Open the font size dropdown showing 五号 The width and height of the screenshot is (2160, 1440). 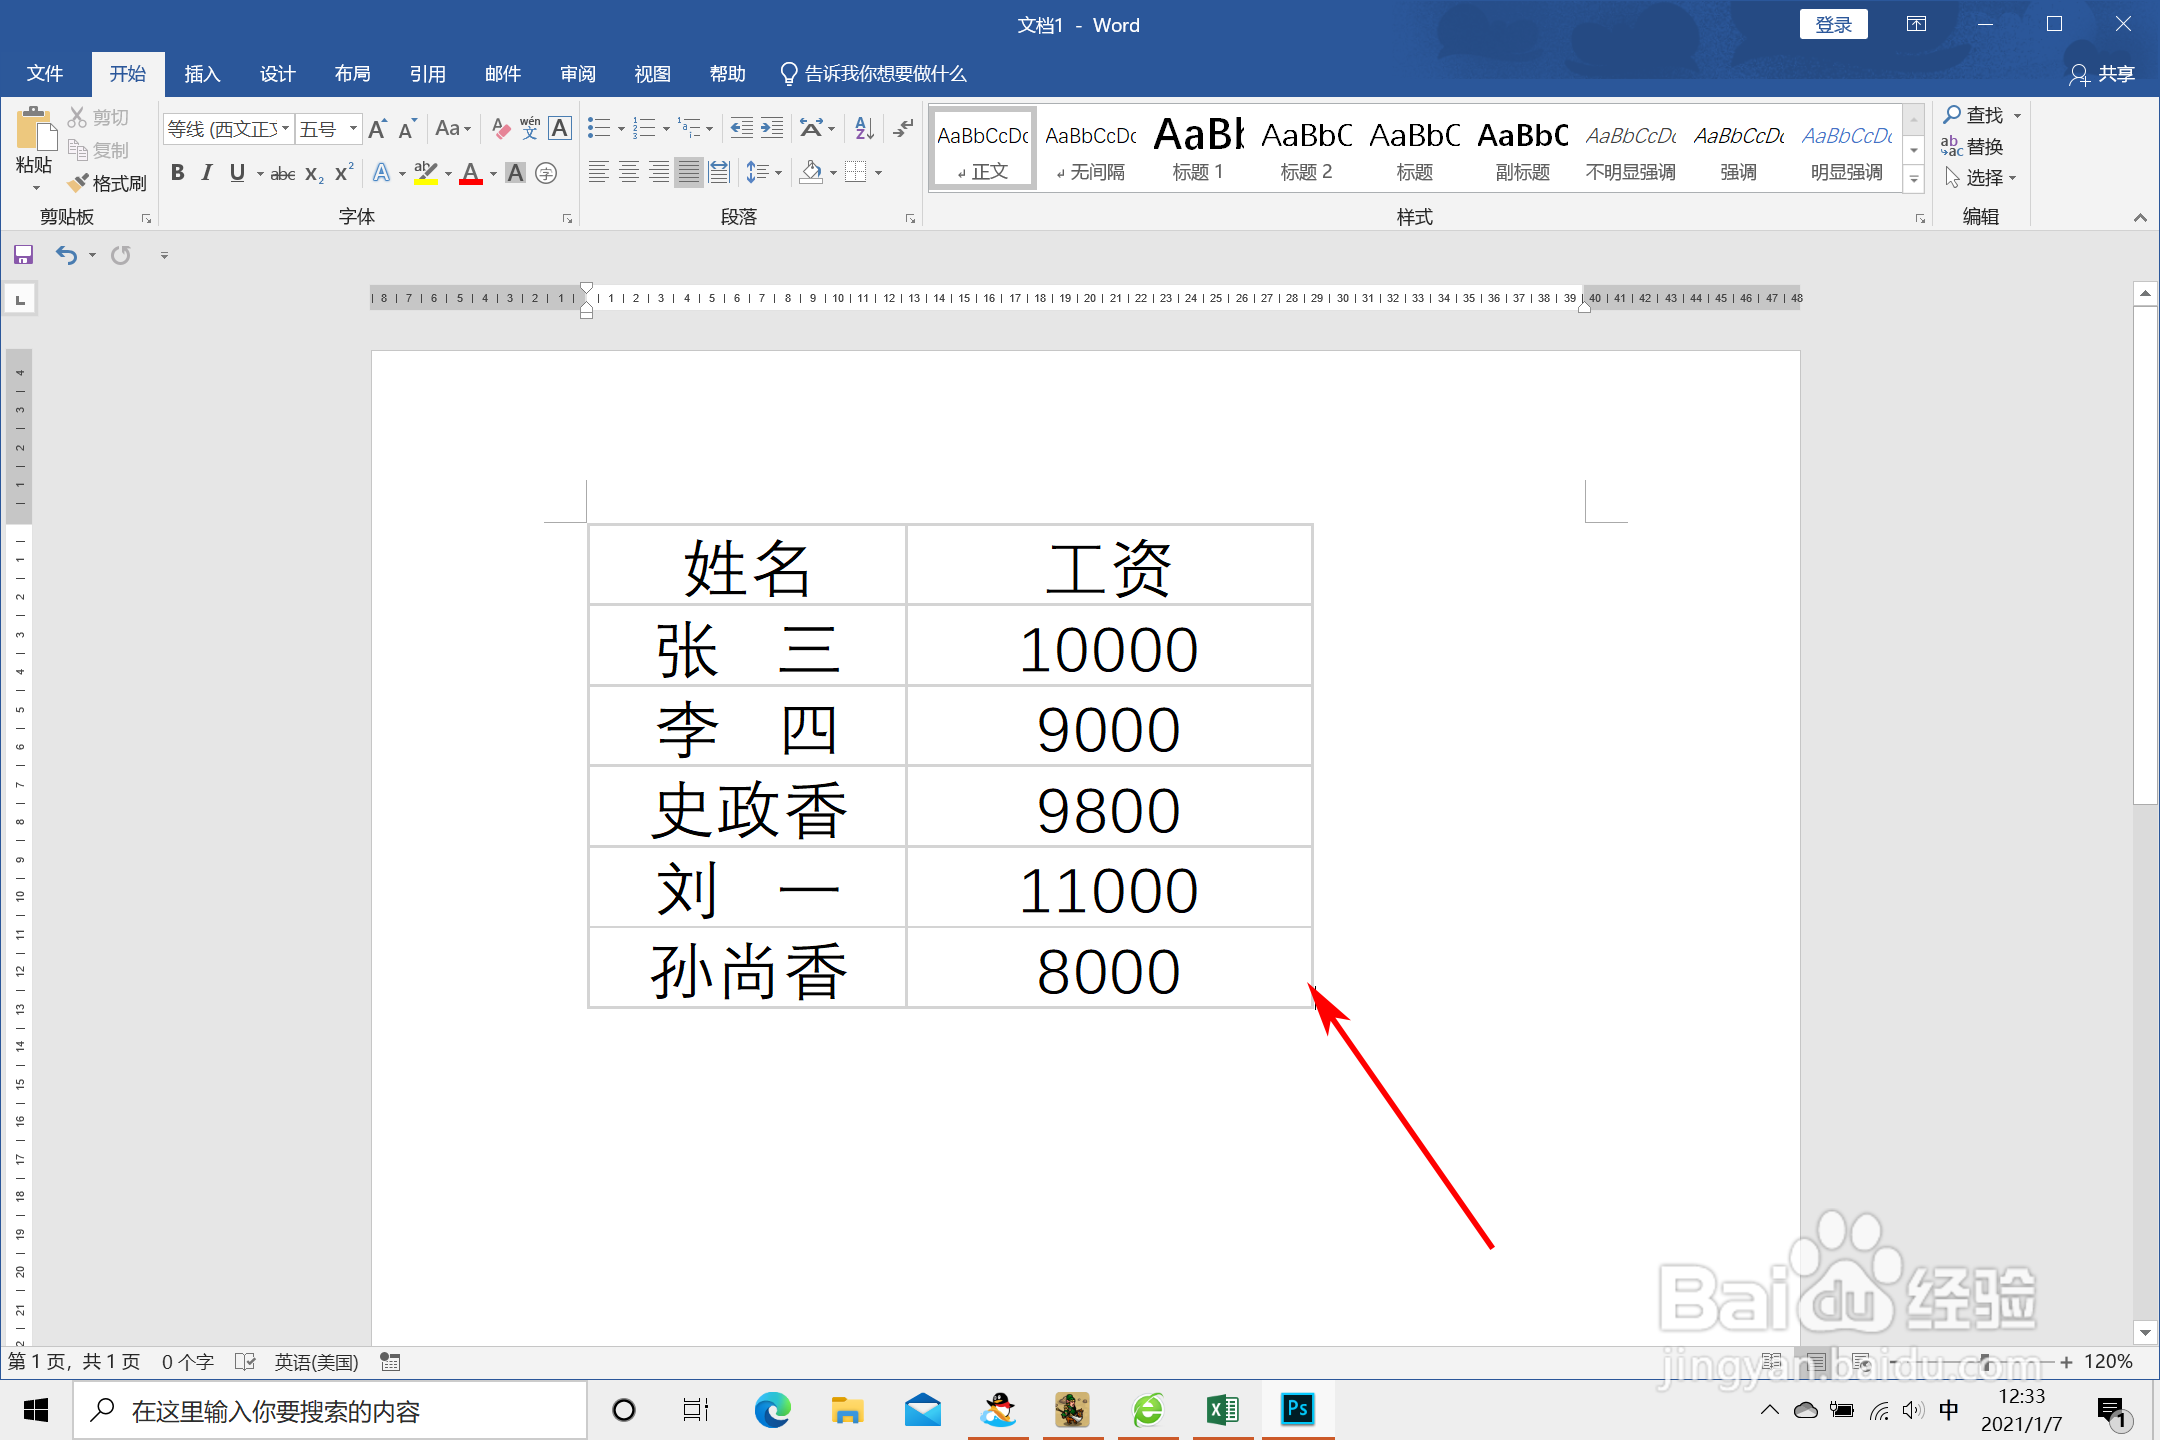[352, 129]
